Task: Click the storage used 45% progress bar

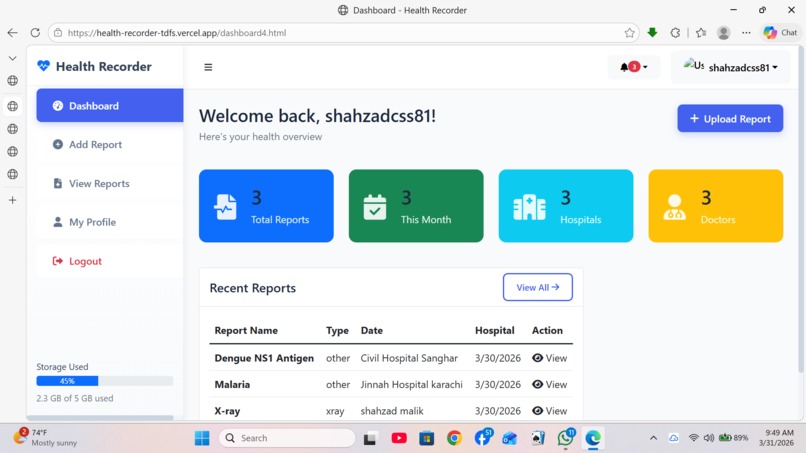Action: (105, 381)
